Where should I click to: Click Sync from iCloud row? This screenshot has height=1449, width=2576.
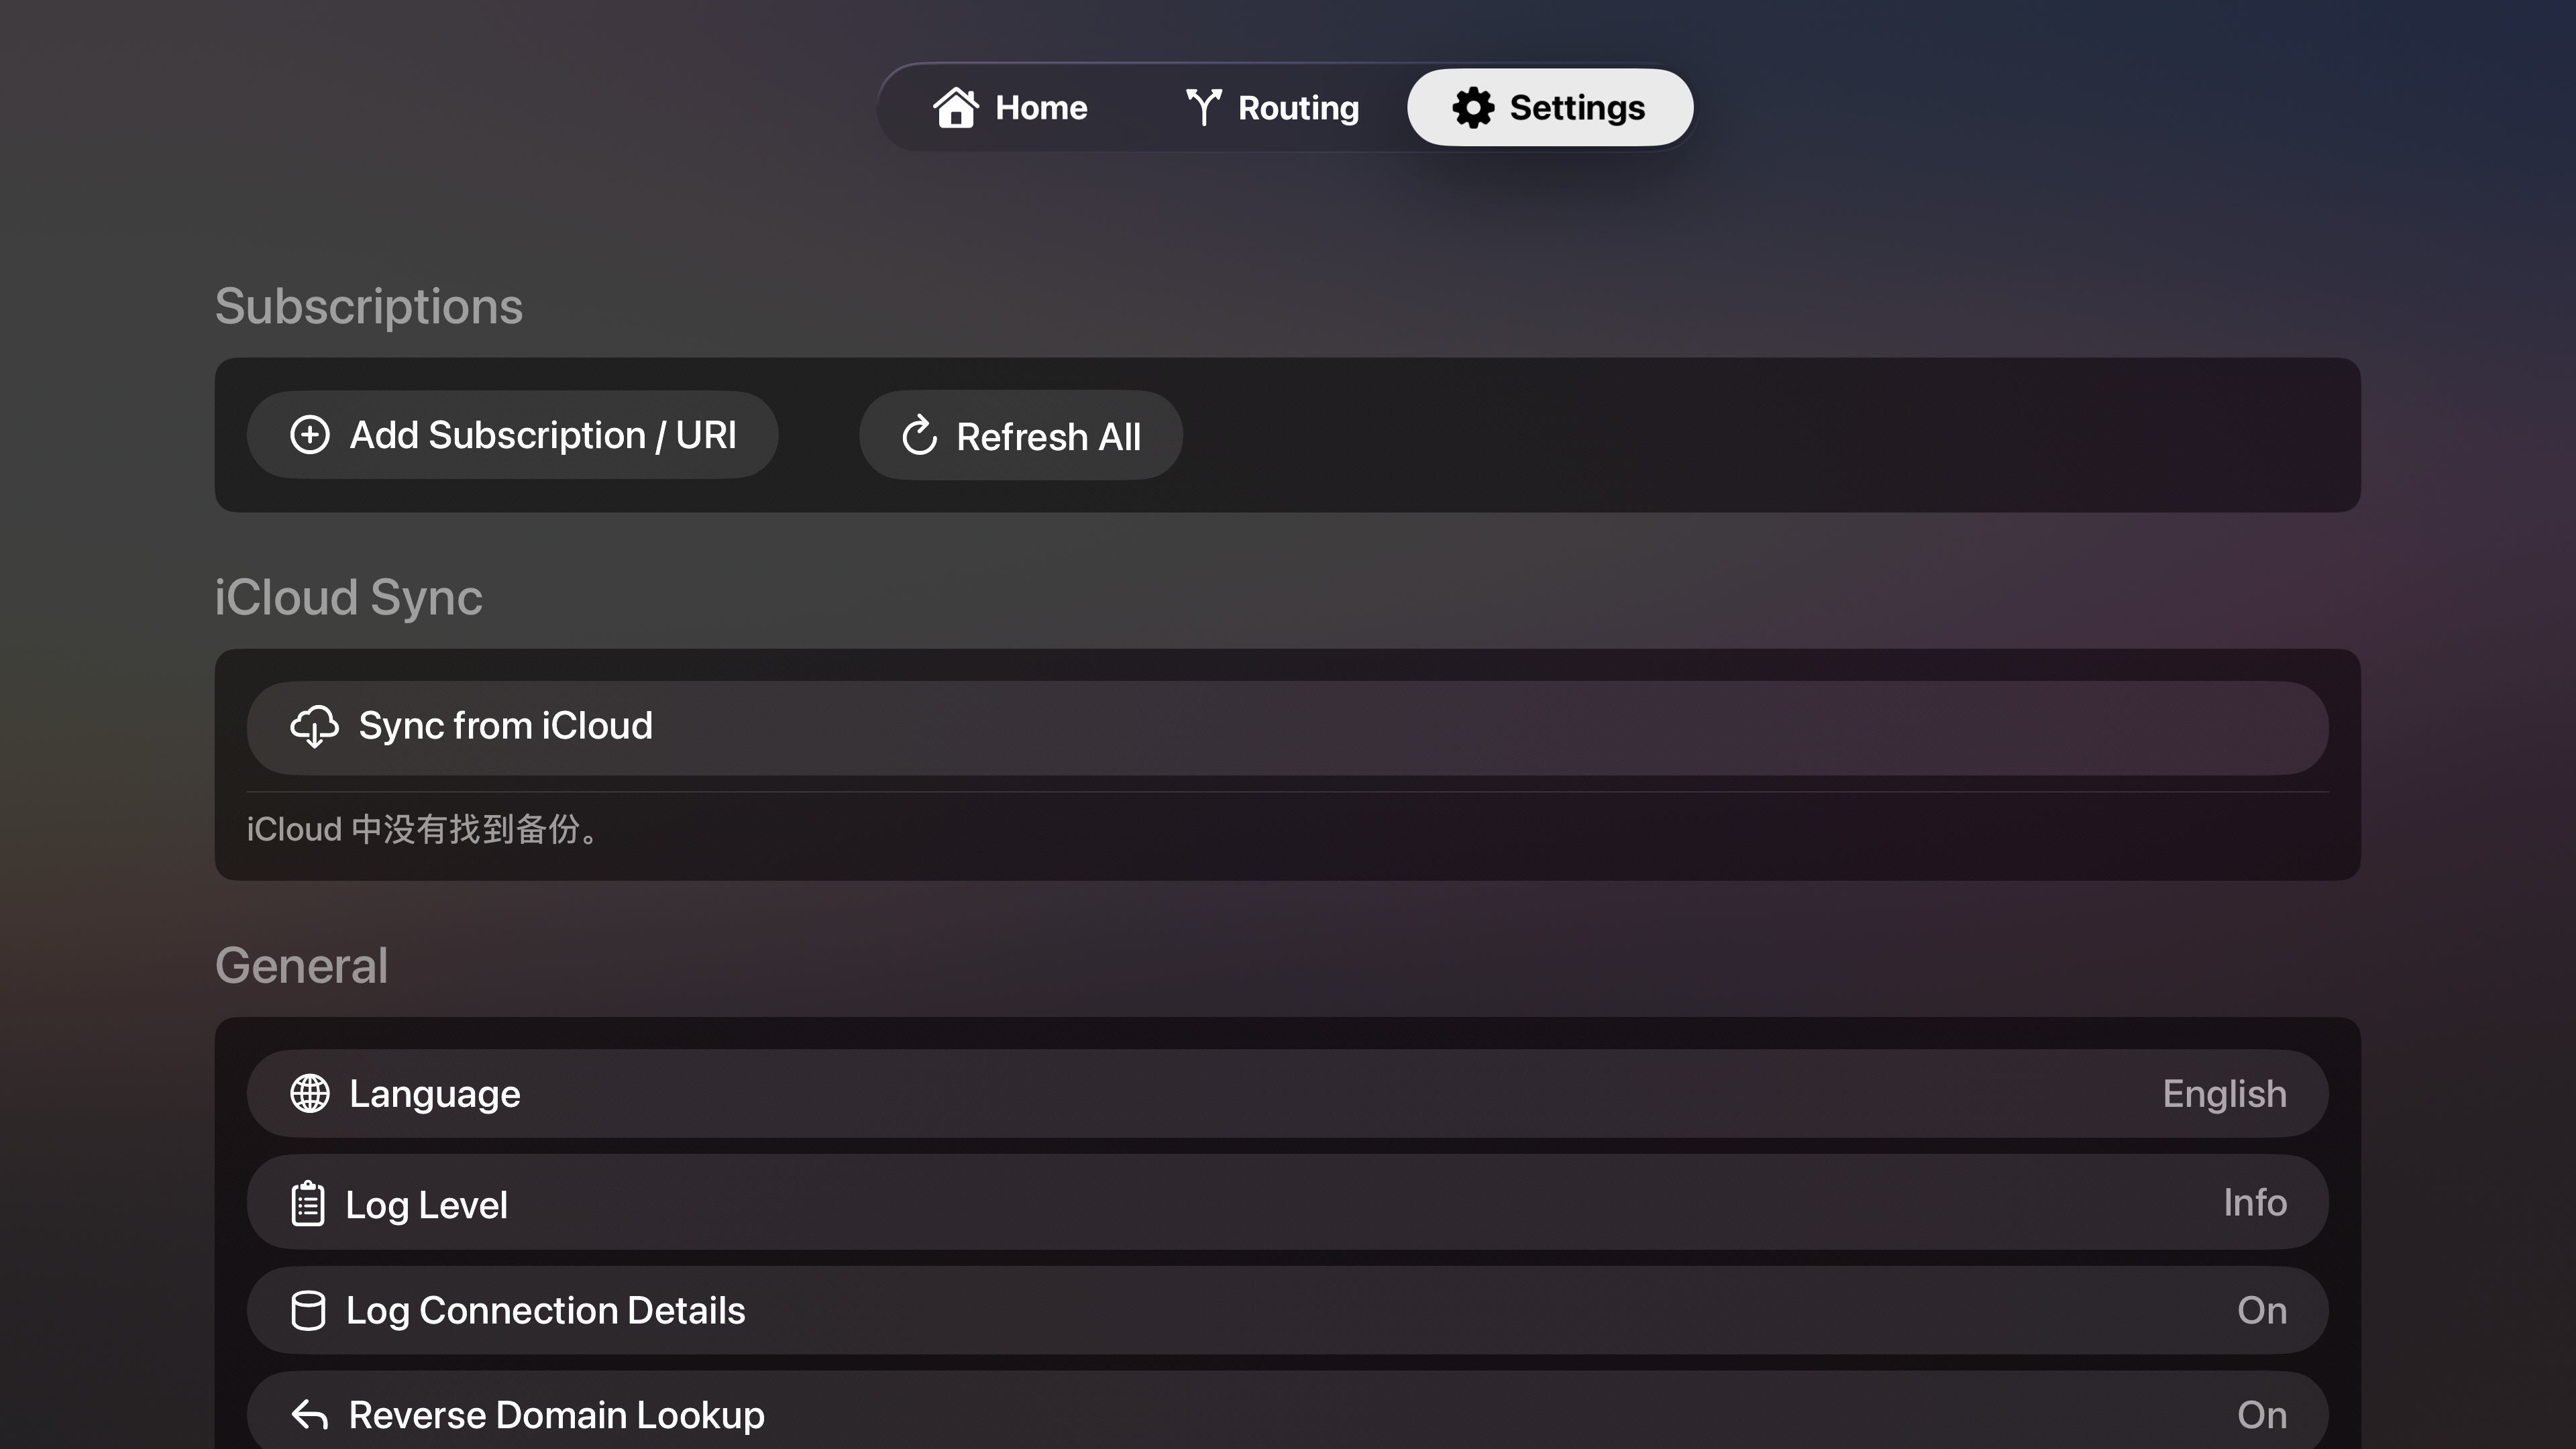[1287, 727]
